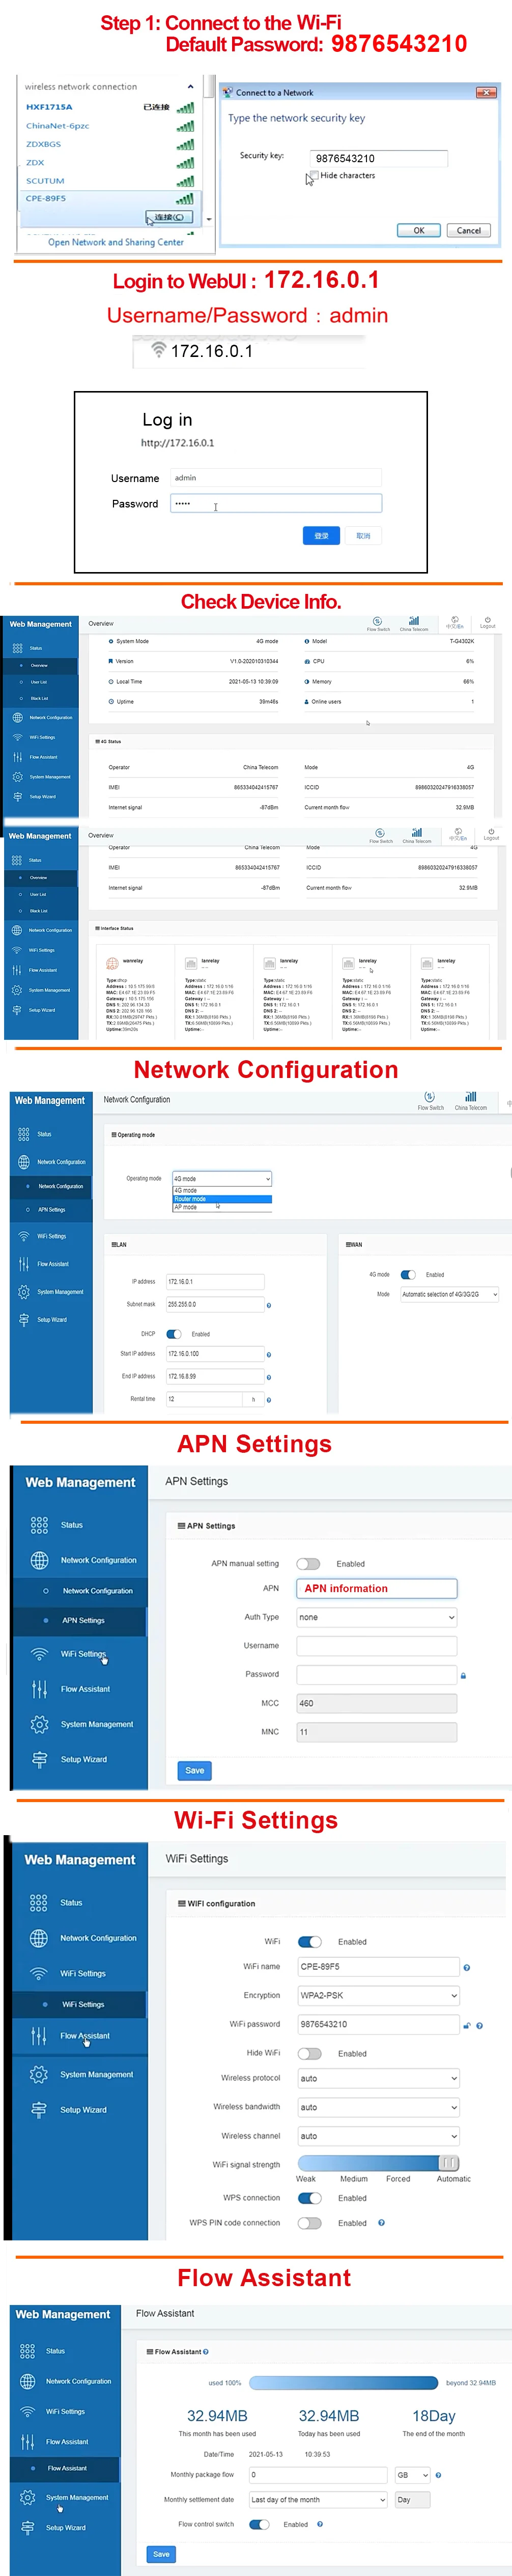Click Save button on APN Settings page
Viewport: 512px width, 2576px height.
click(195, 1770)
